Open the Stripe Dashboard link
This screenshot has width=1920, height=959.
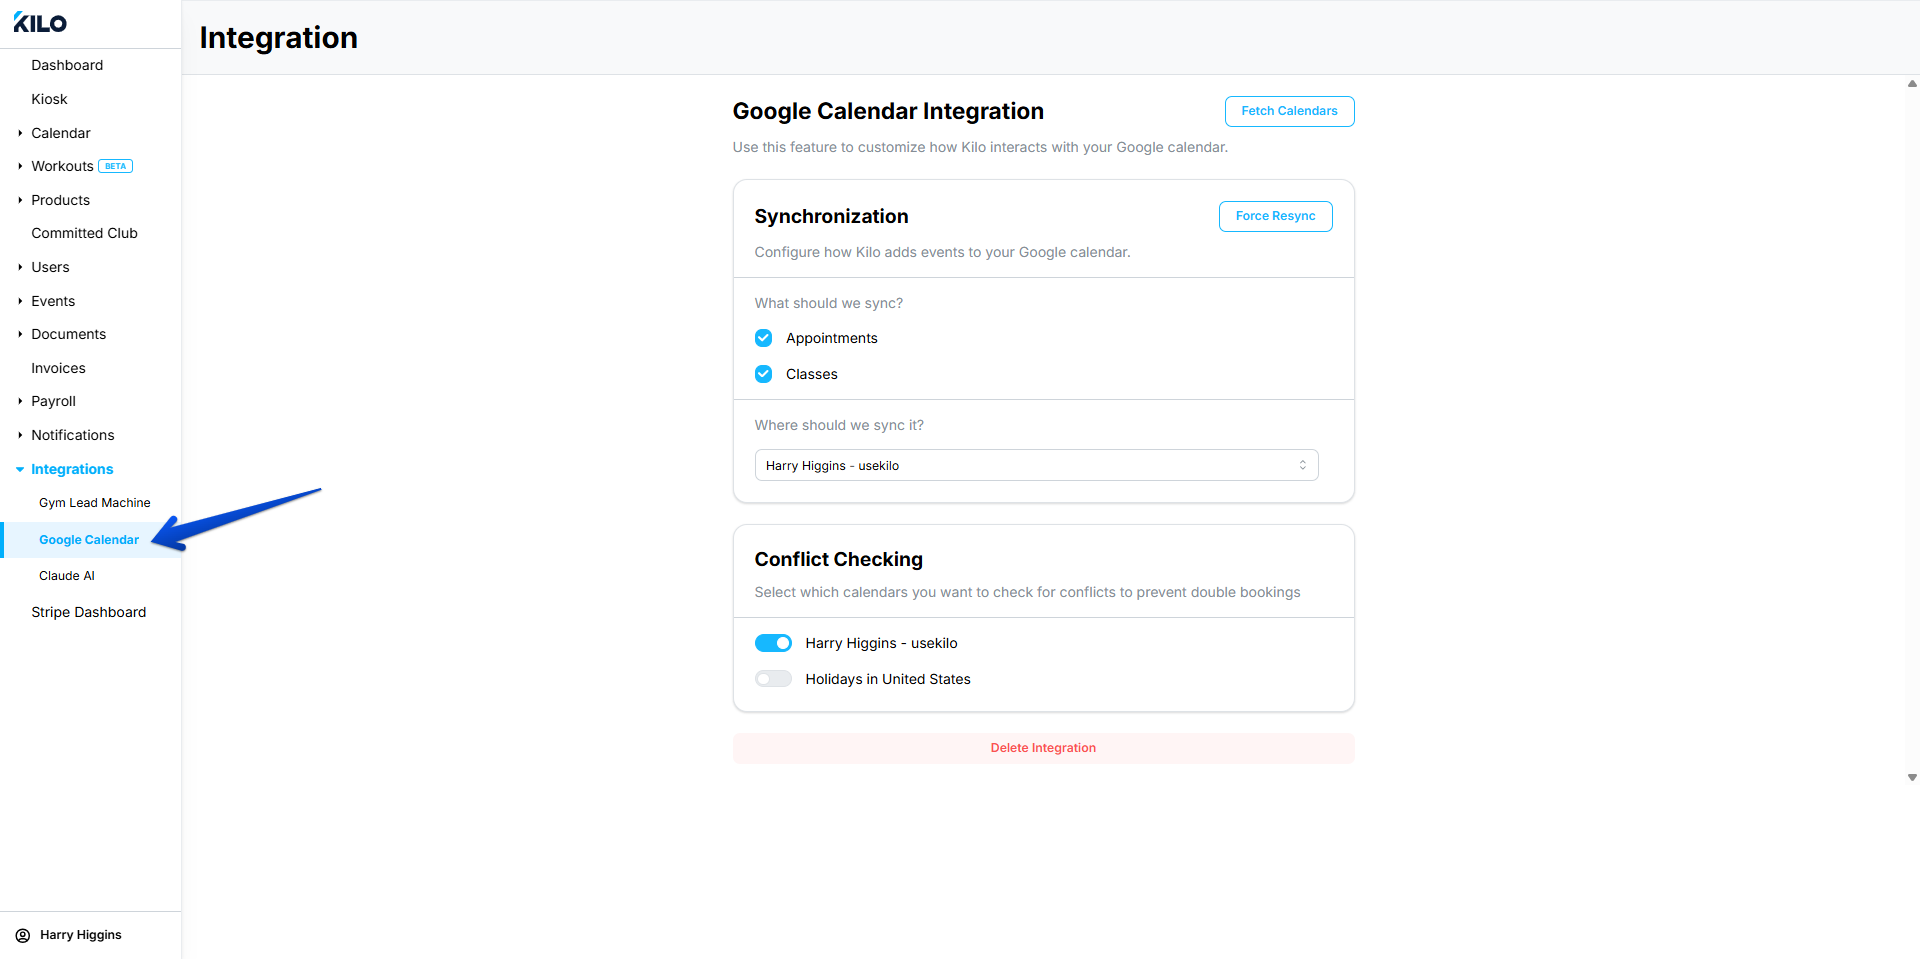(89, 612)
